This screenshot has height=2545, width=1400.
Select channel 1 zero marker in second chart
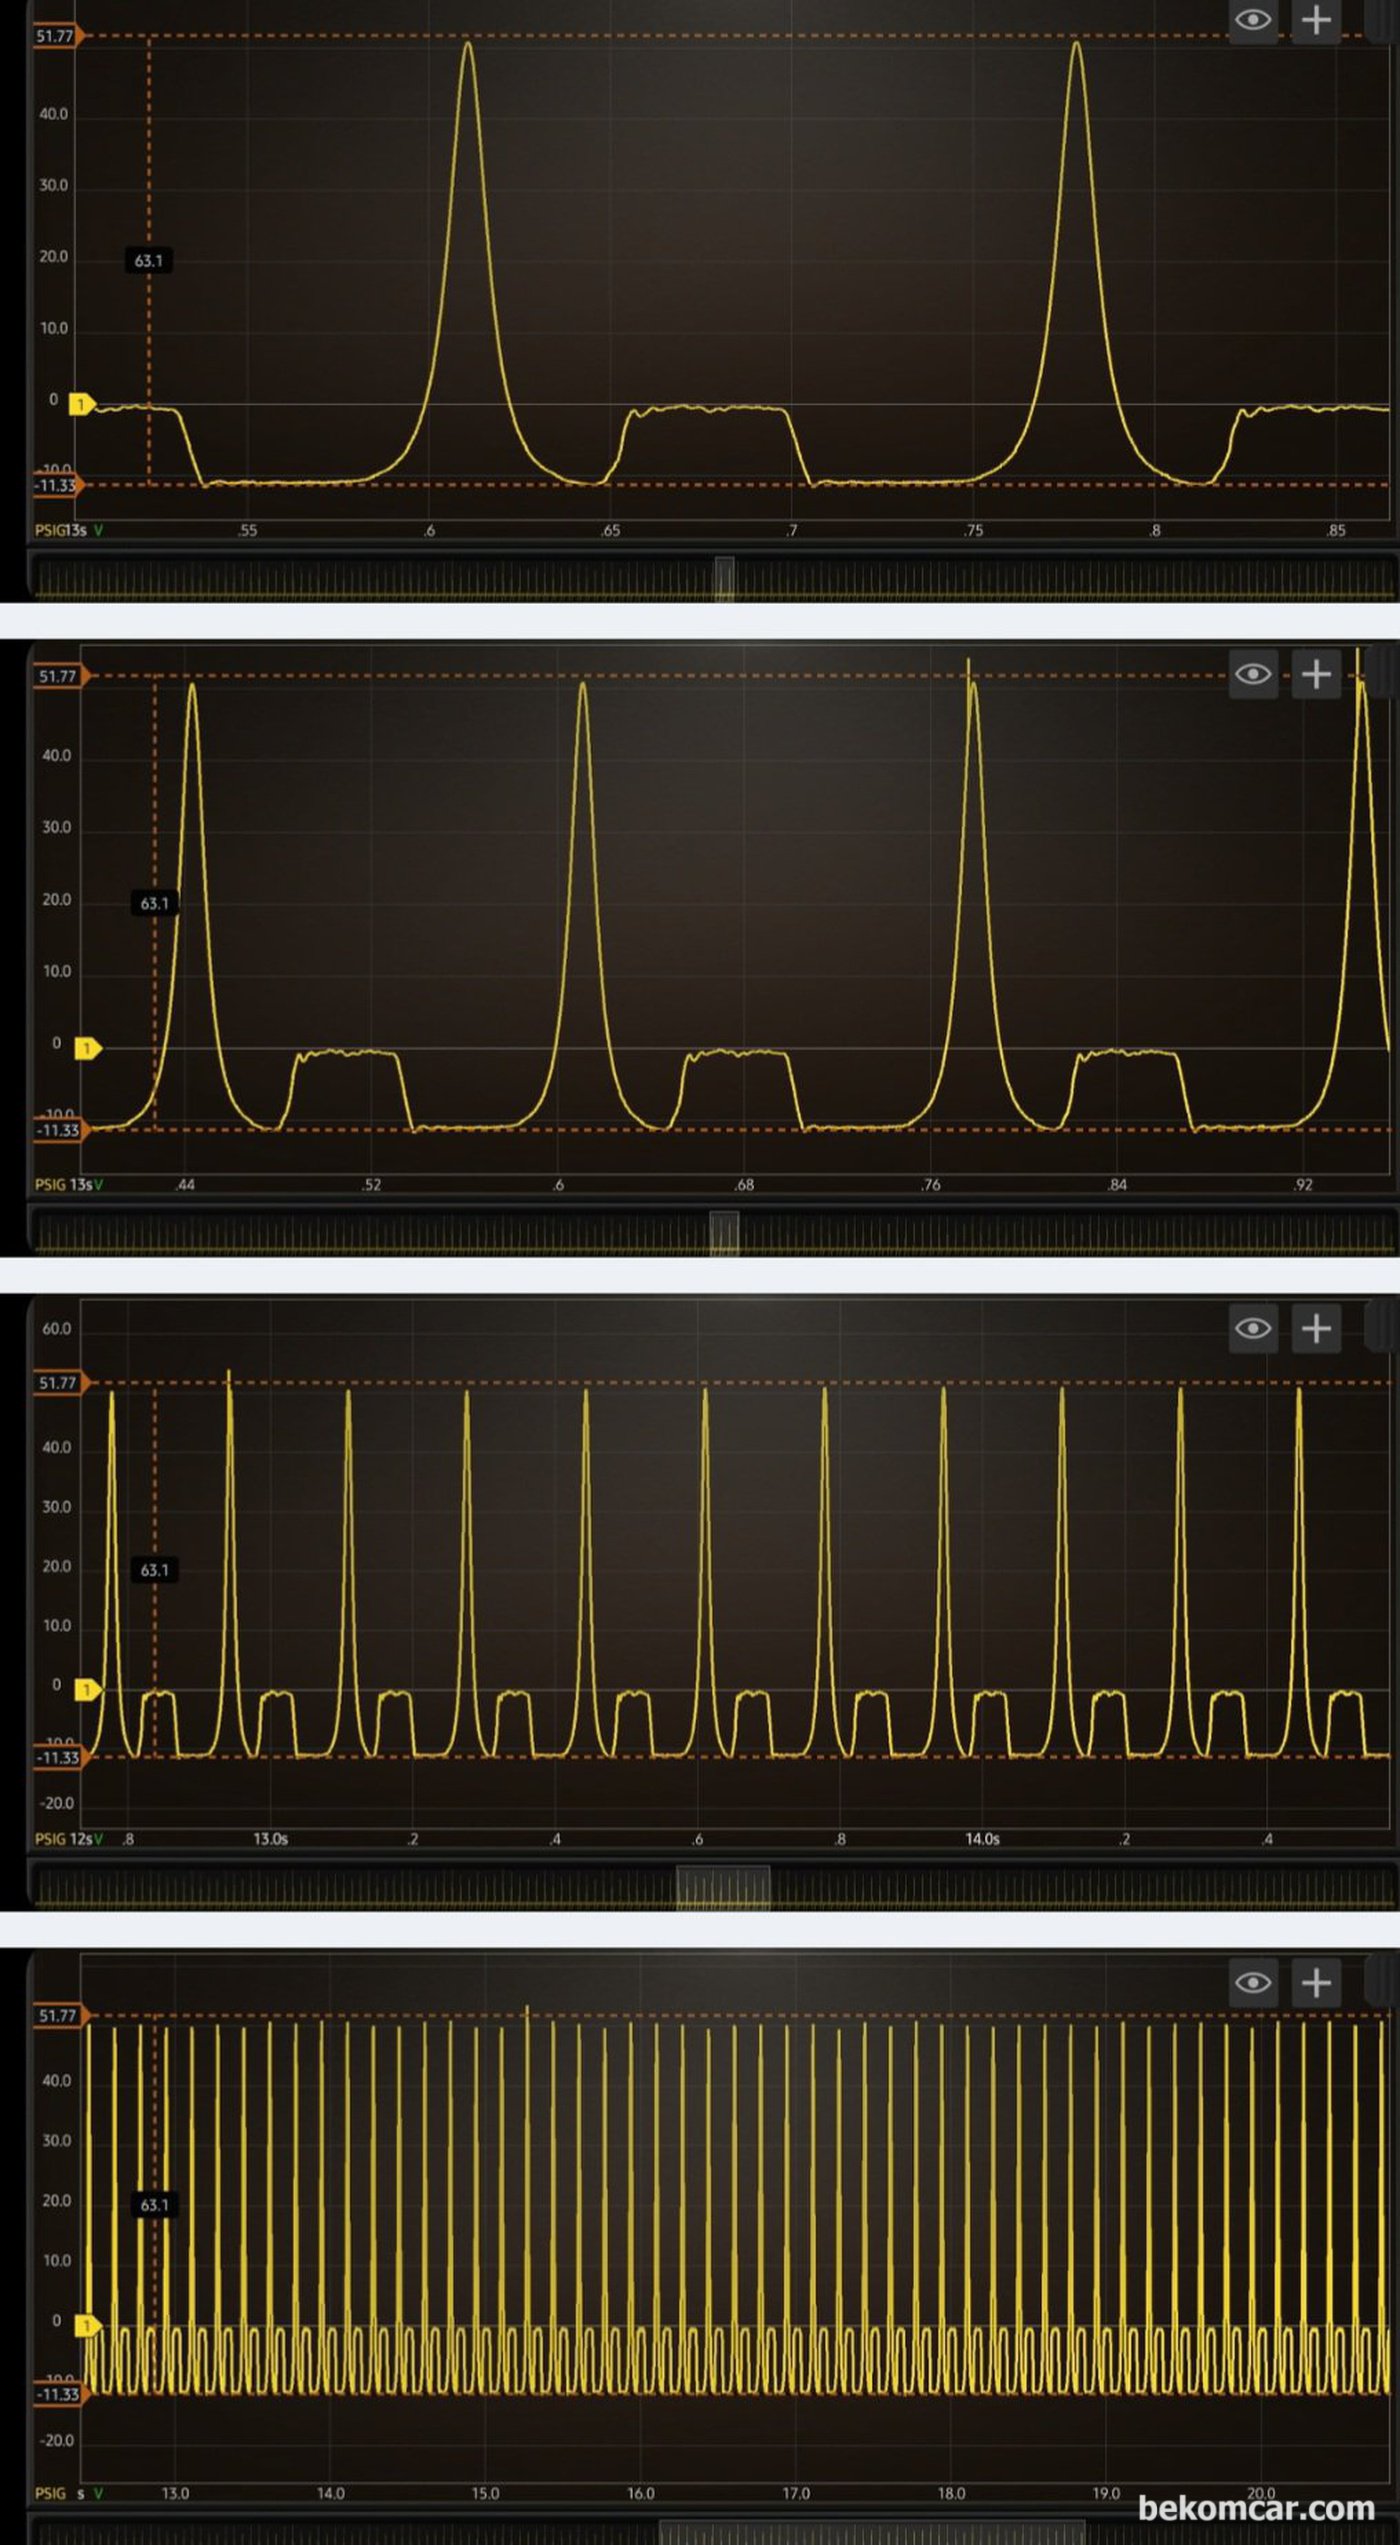[x=88, y=1048]
